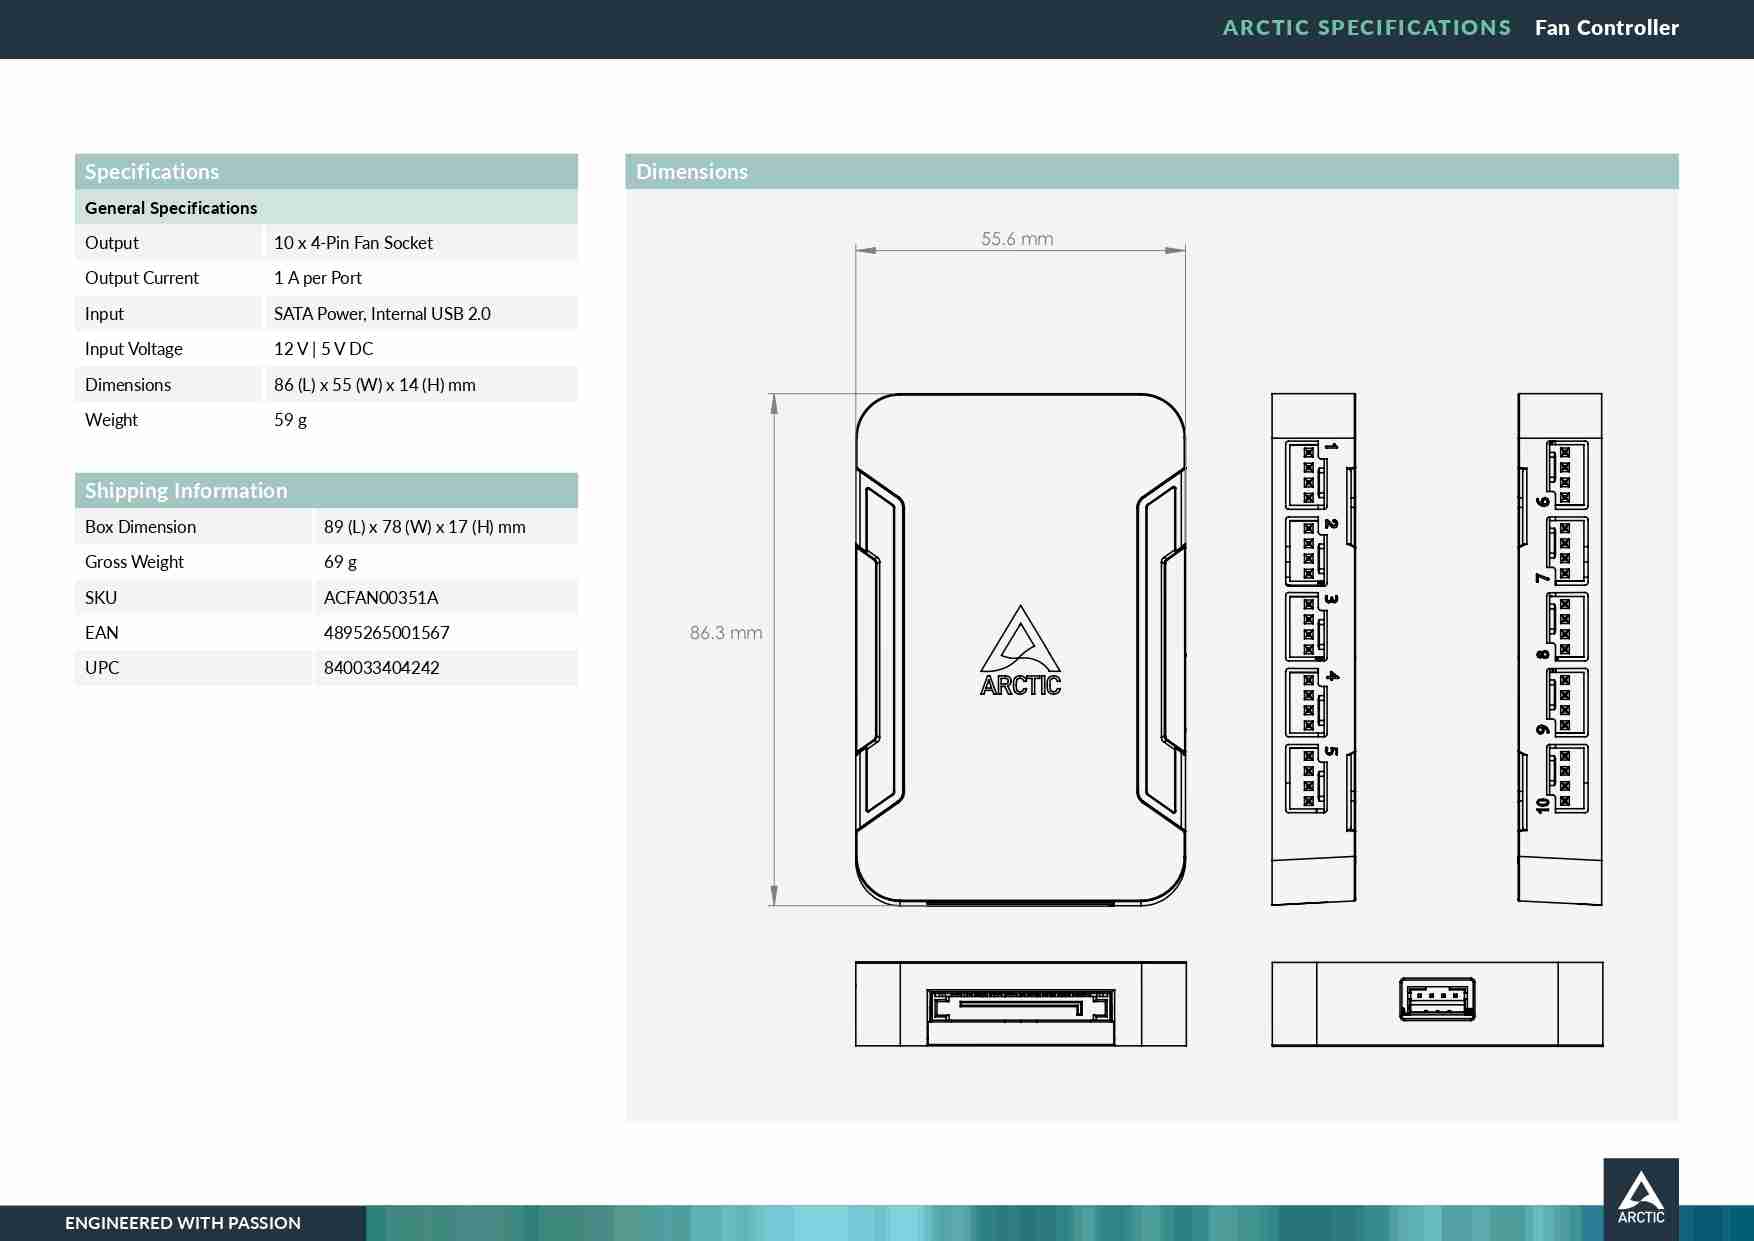
Task: Click the value '1 A per Port'
Action: pyautogui.click(x=318, y=278)
